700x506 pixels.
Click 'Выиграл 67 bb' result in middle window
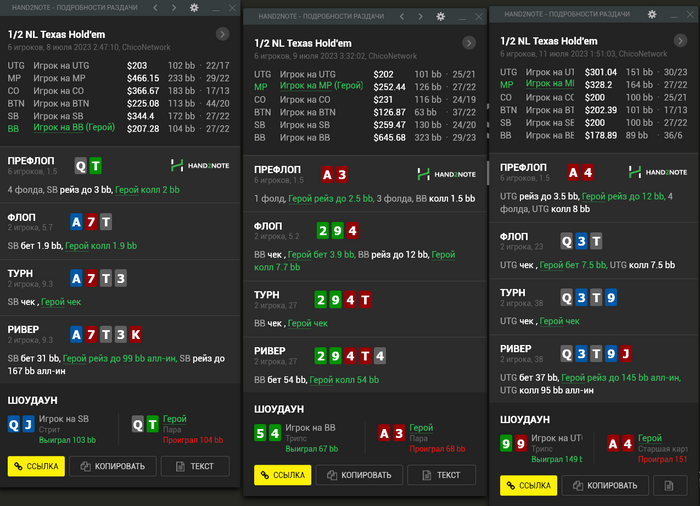coord(312,449)
